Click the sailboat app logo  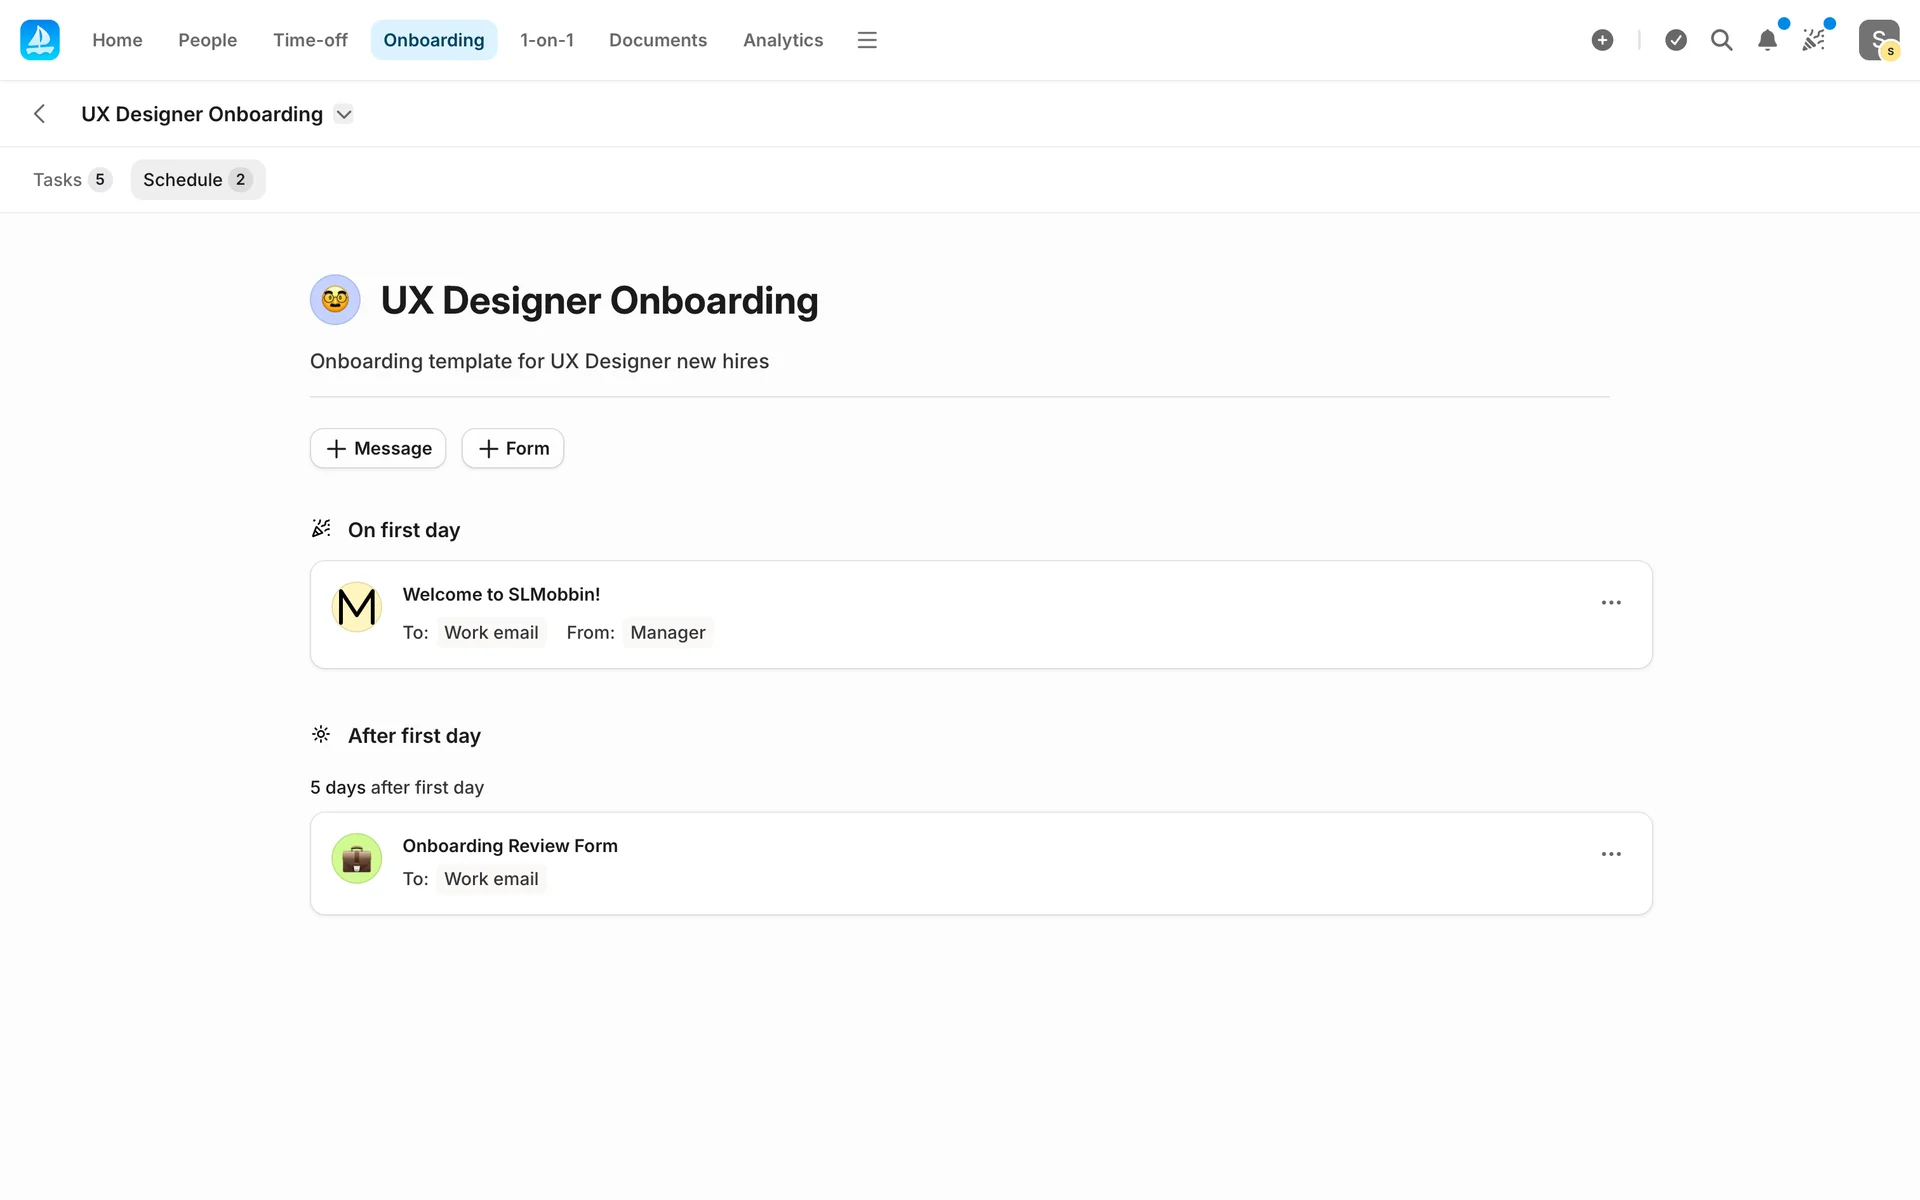click(40, 40)
